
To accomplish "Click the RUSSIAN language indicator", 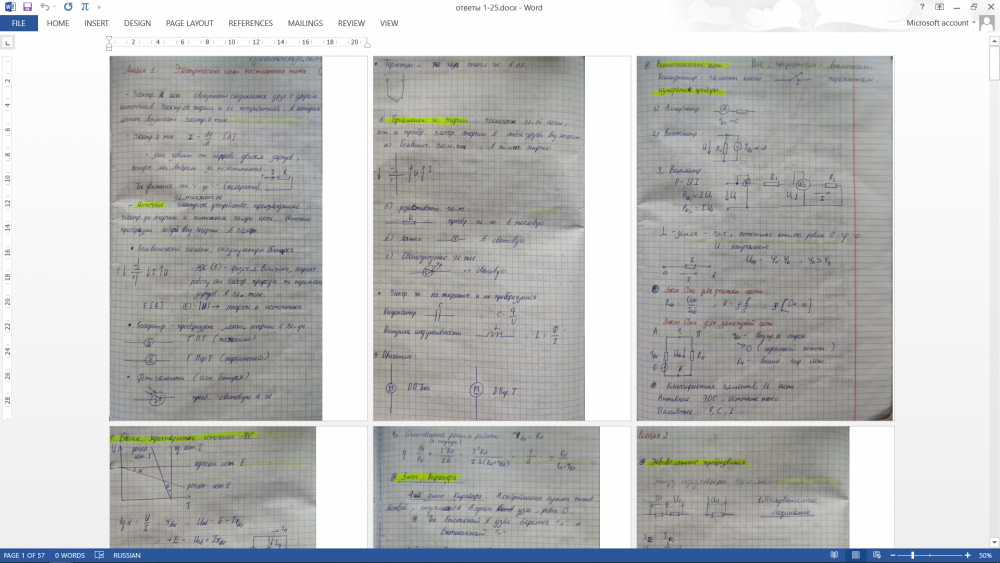I will coord(127,555).
